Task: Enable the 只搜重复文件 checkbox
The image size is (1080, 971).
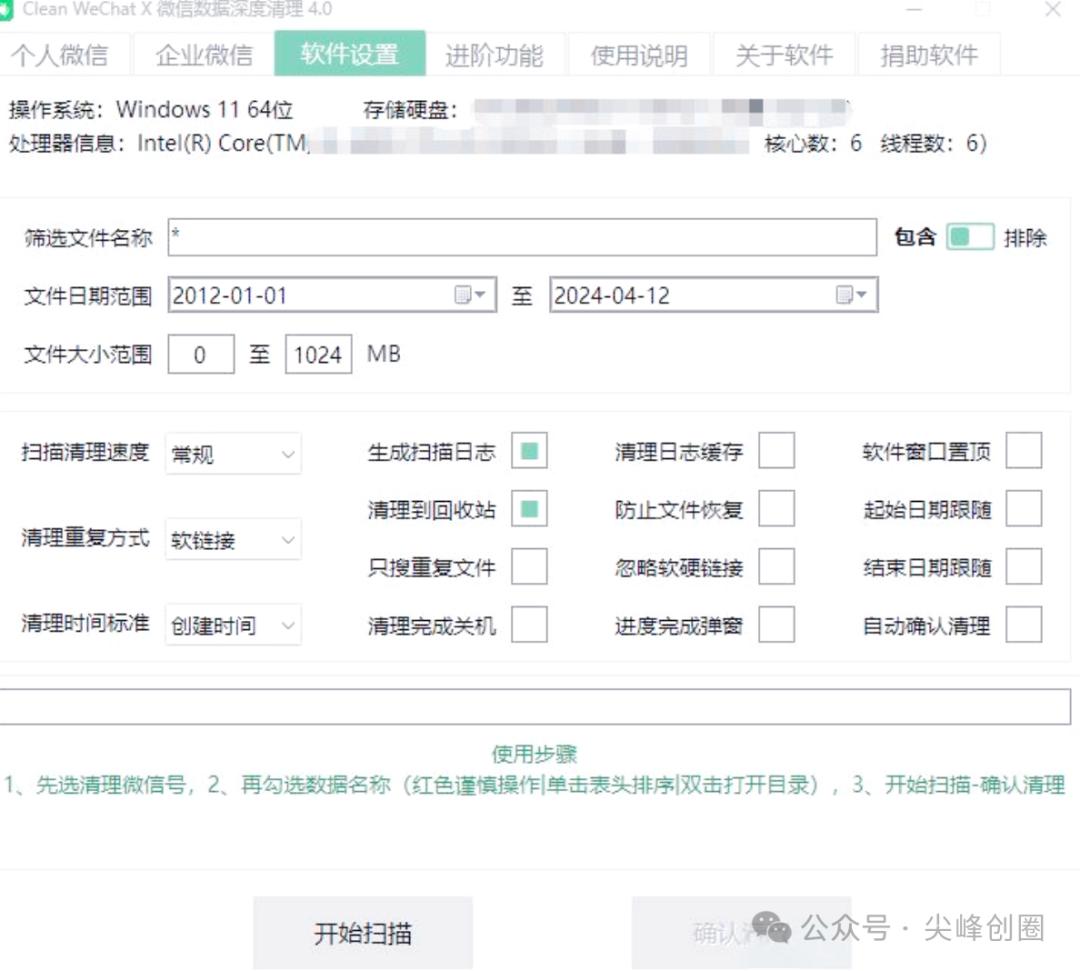Action: click(529, 567)
